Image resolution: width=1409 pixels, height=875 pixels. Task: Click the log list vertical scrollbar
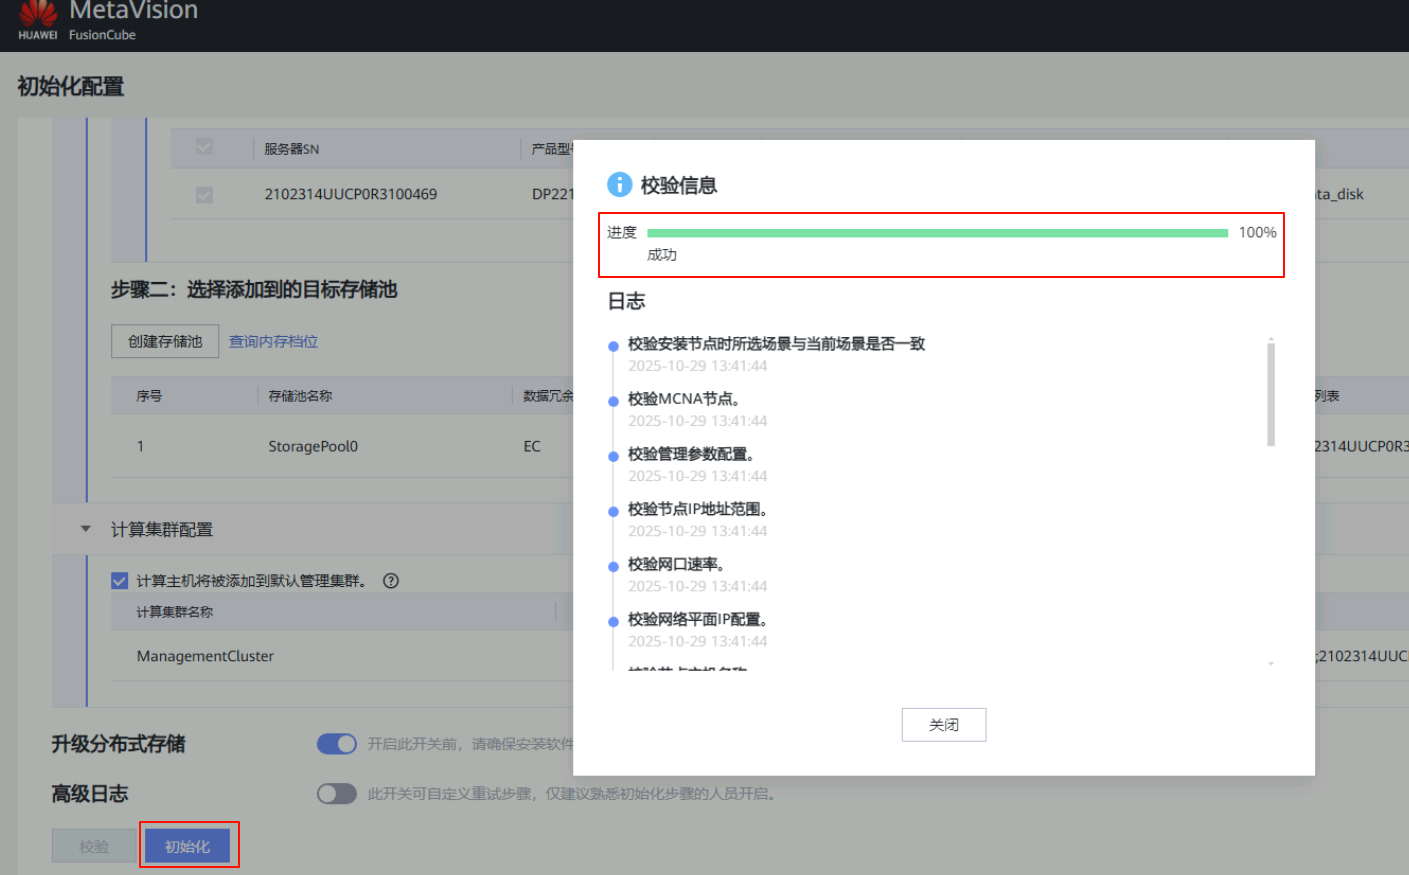[x=1271, y=395]
